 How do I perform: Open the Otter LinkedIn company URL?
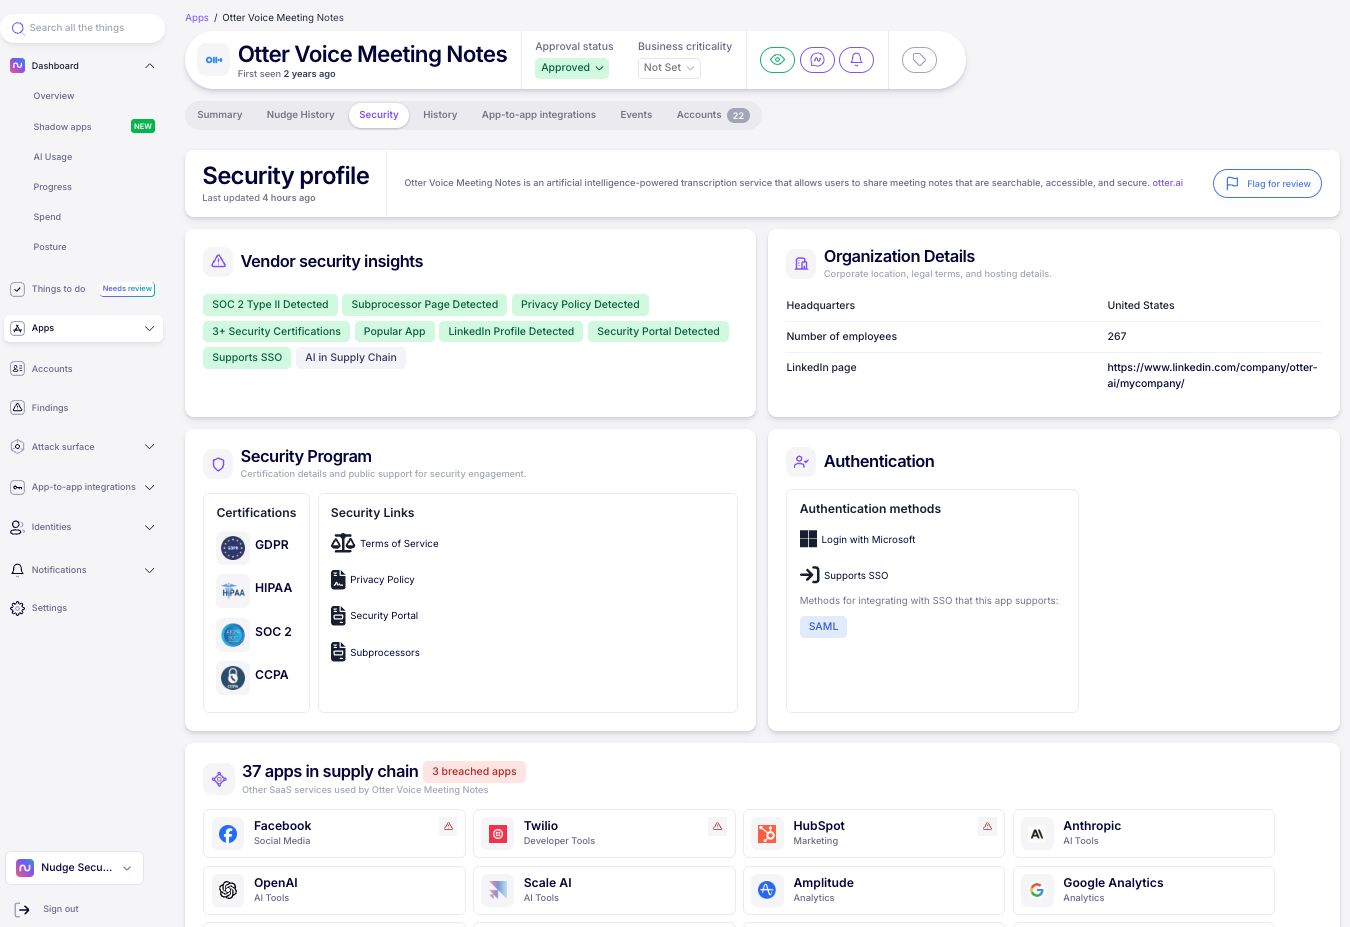coord(1212,375)
